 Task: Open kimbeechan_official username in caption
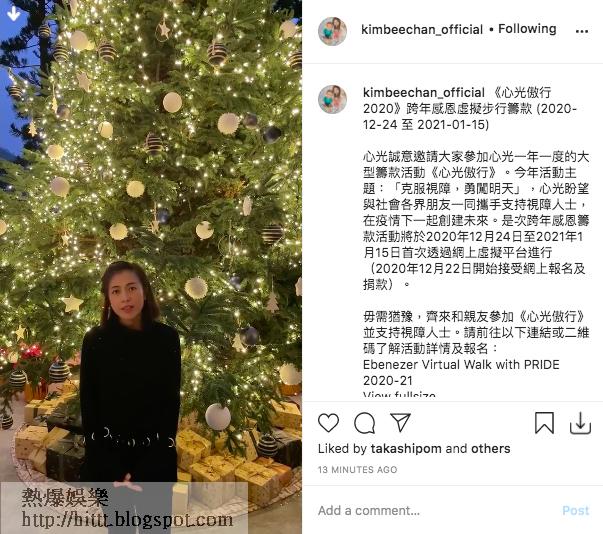tap(424, 92)
